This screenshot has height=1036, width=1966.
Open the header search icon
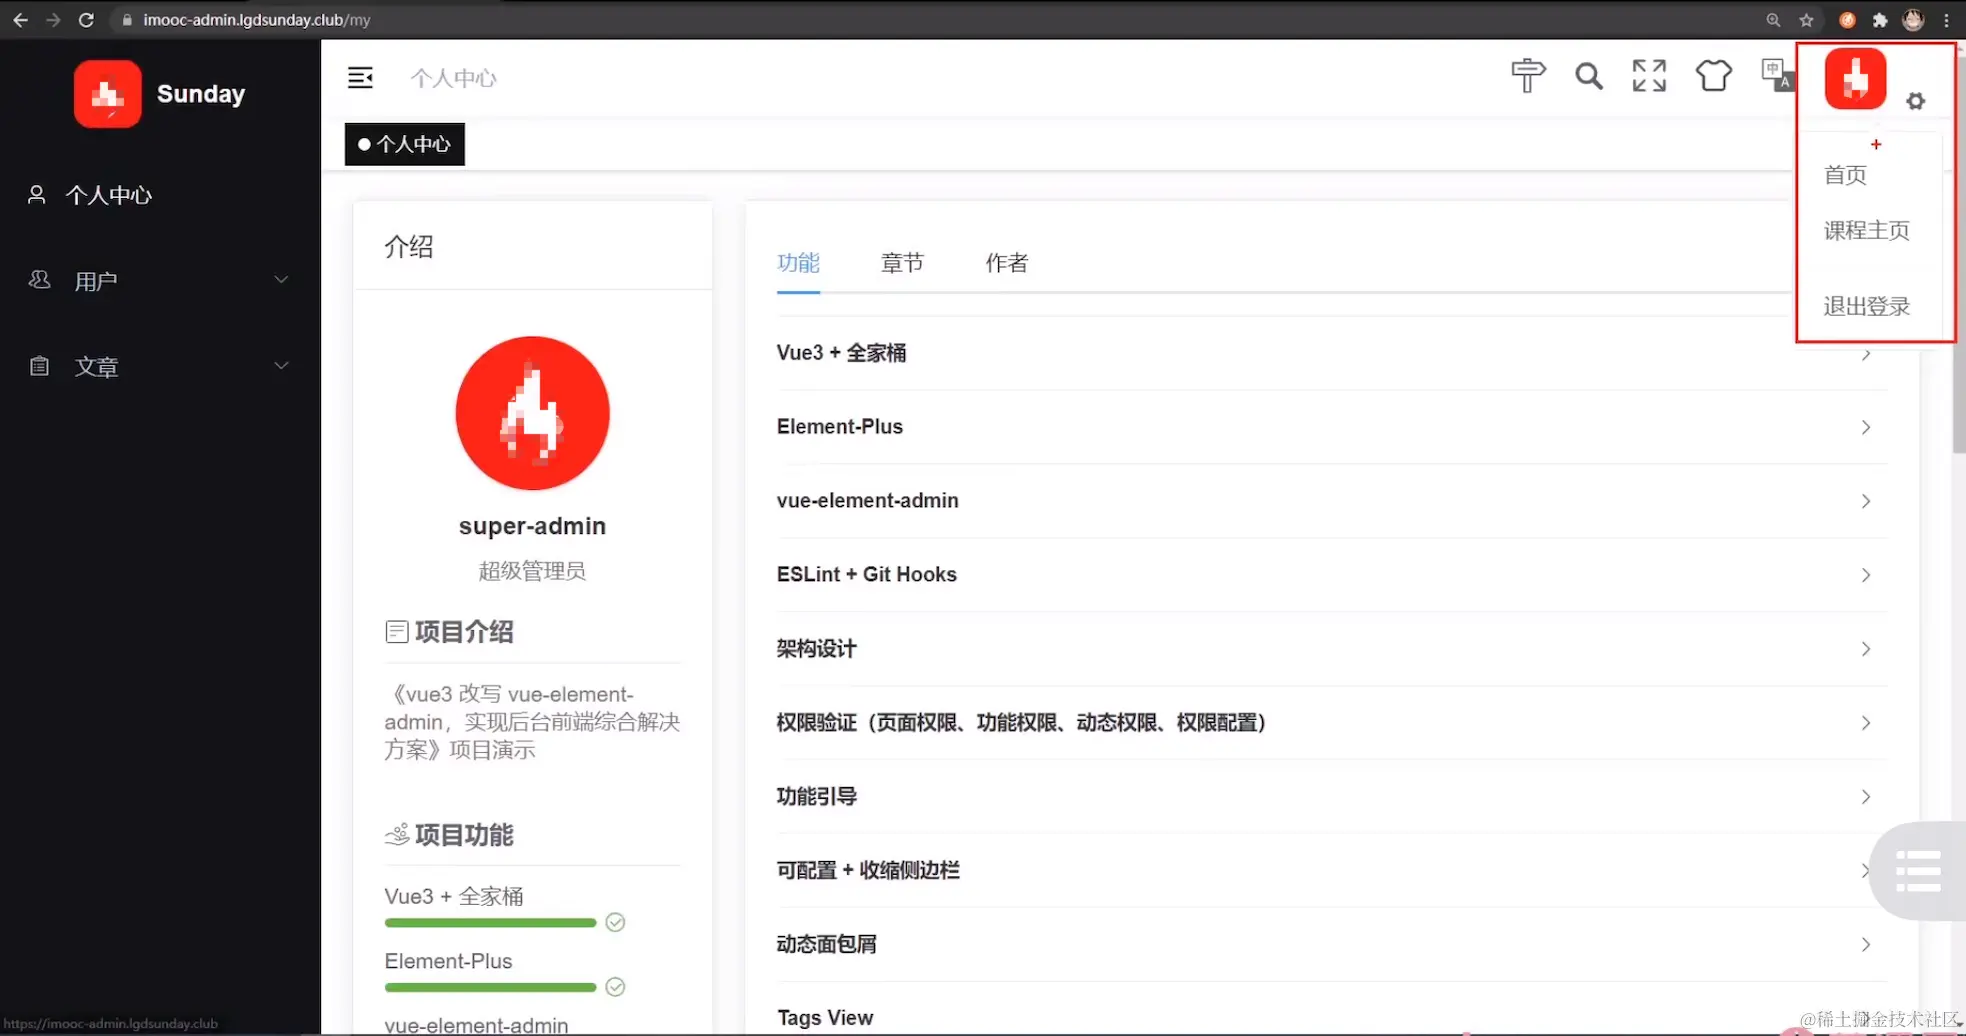click(x=1588, y=76)
